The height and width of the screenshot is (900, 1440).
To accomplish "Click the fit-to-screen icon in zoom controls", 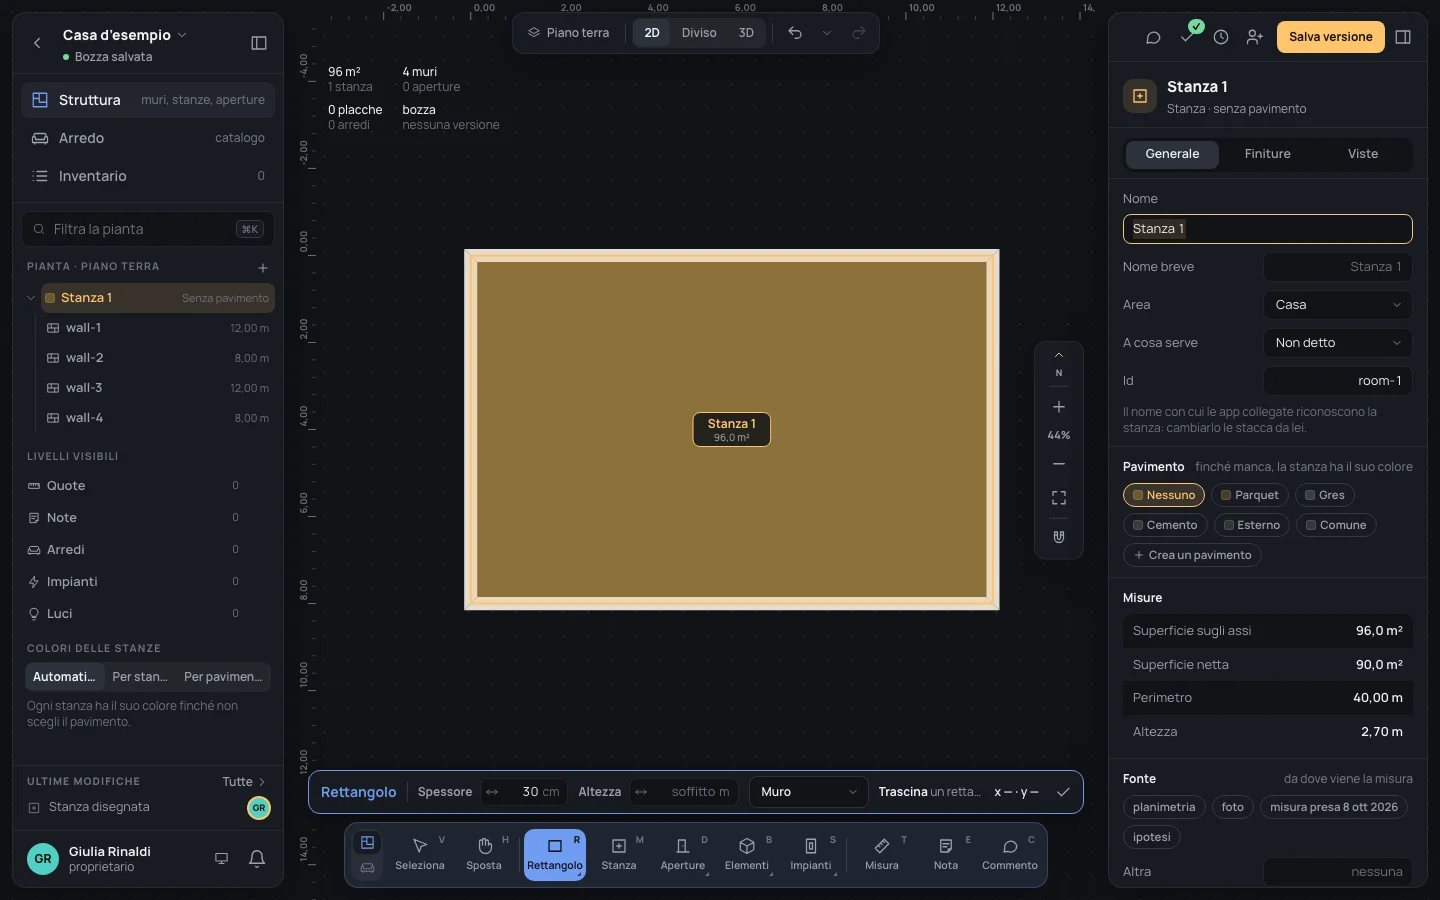I will 1059,498.
